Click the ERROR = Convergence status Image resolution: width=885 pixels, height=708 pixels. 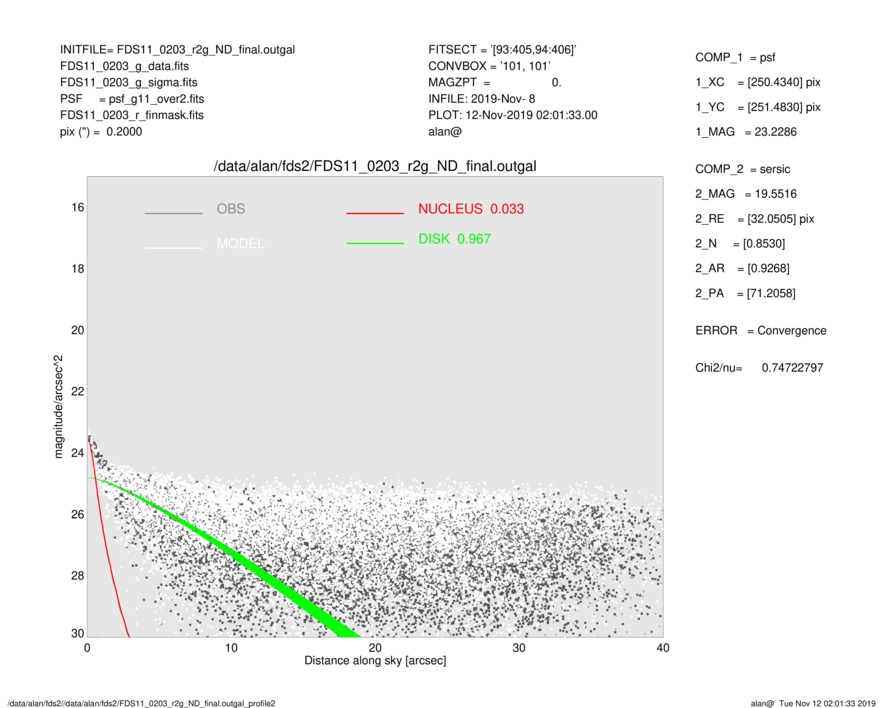[x=761, y=331]
